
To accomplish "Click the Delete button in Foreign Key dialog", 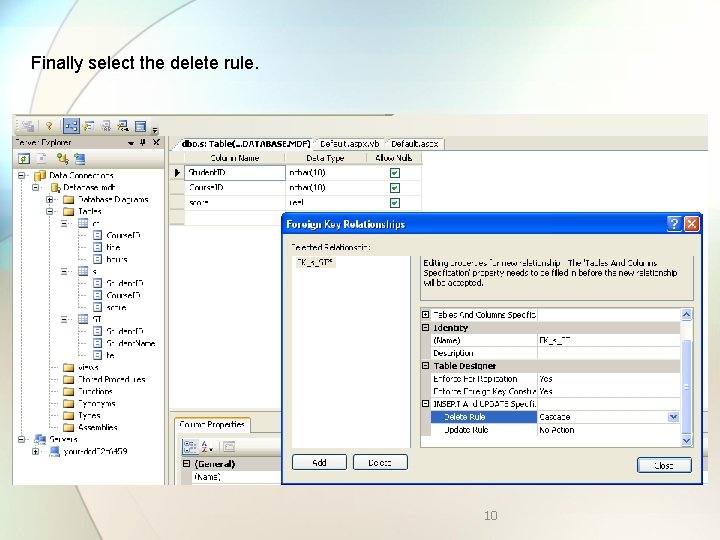I will [x=380, y=462].
